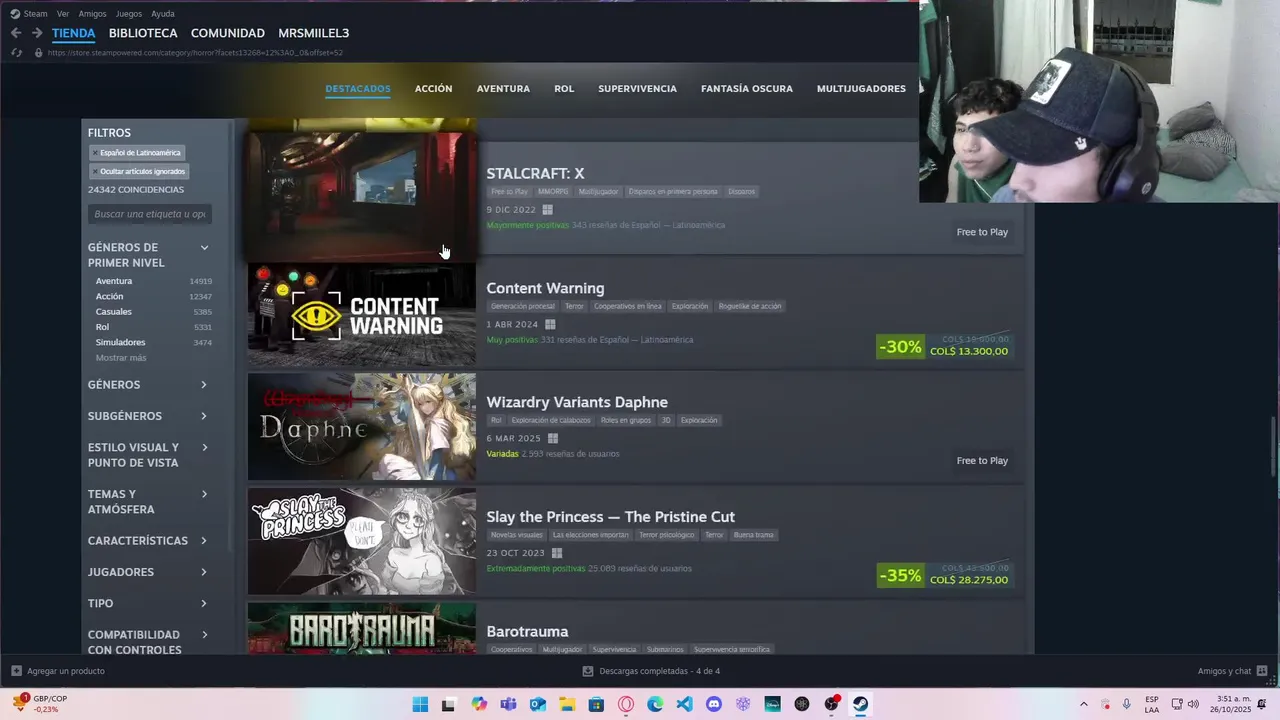Viewport: 1280px width, 720px height.
Task: Show hidden system tray icons
Action: click(1083, 704)
